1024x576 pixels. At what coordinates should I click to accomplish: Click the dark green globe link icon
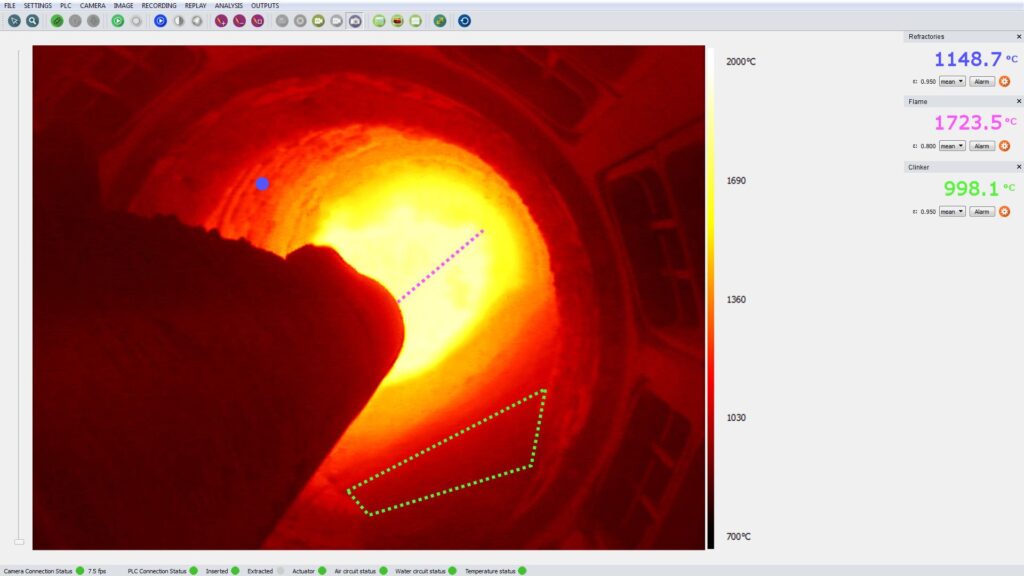click(x=440, y=21)
